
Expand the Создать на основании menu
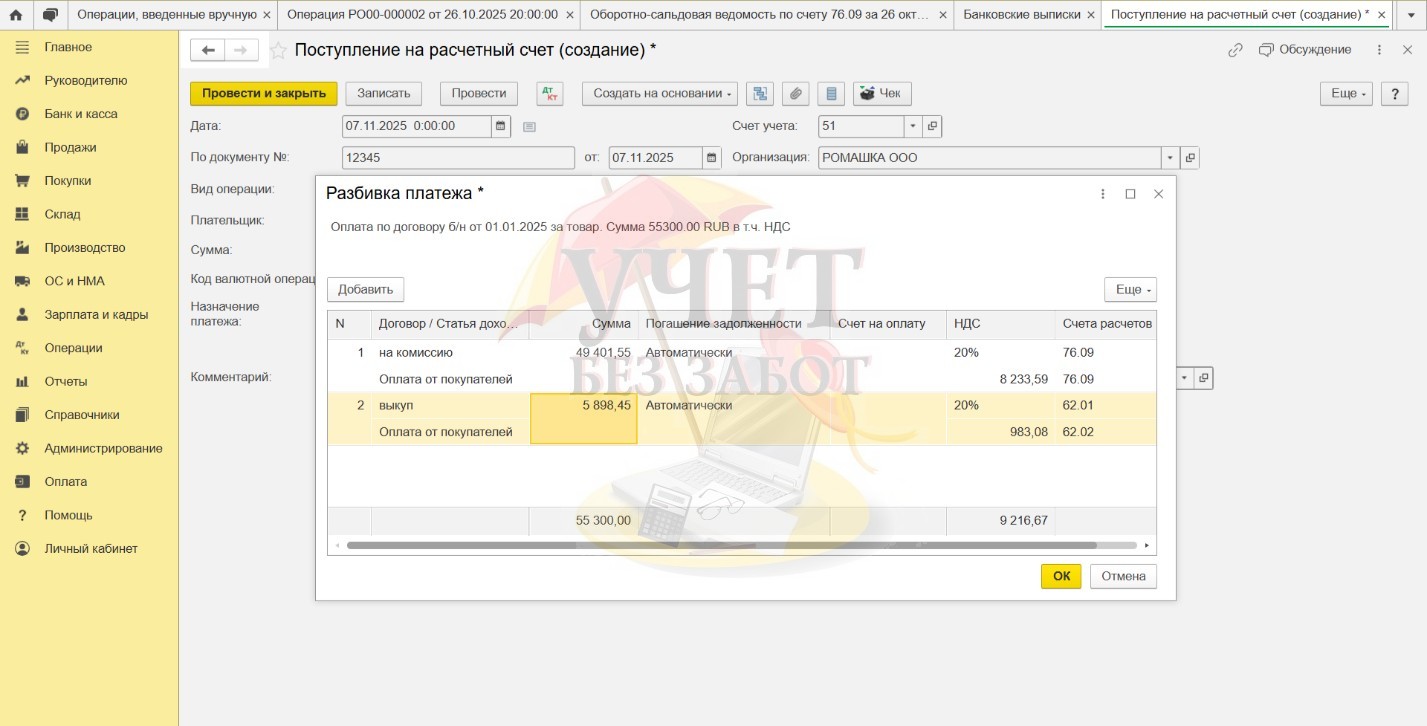click(660, 93)
